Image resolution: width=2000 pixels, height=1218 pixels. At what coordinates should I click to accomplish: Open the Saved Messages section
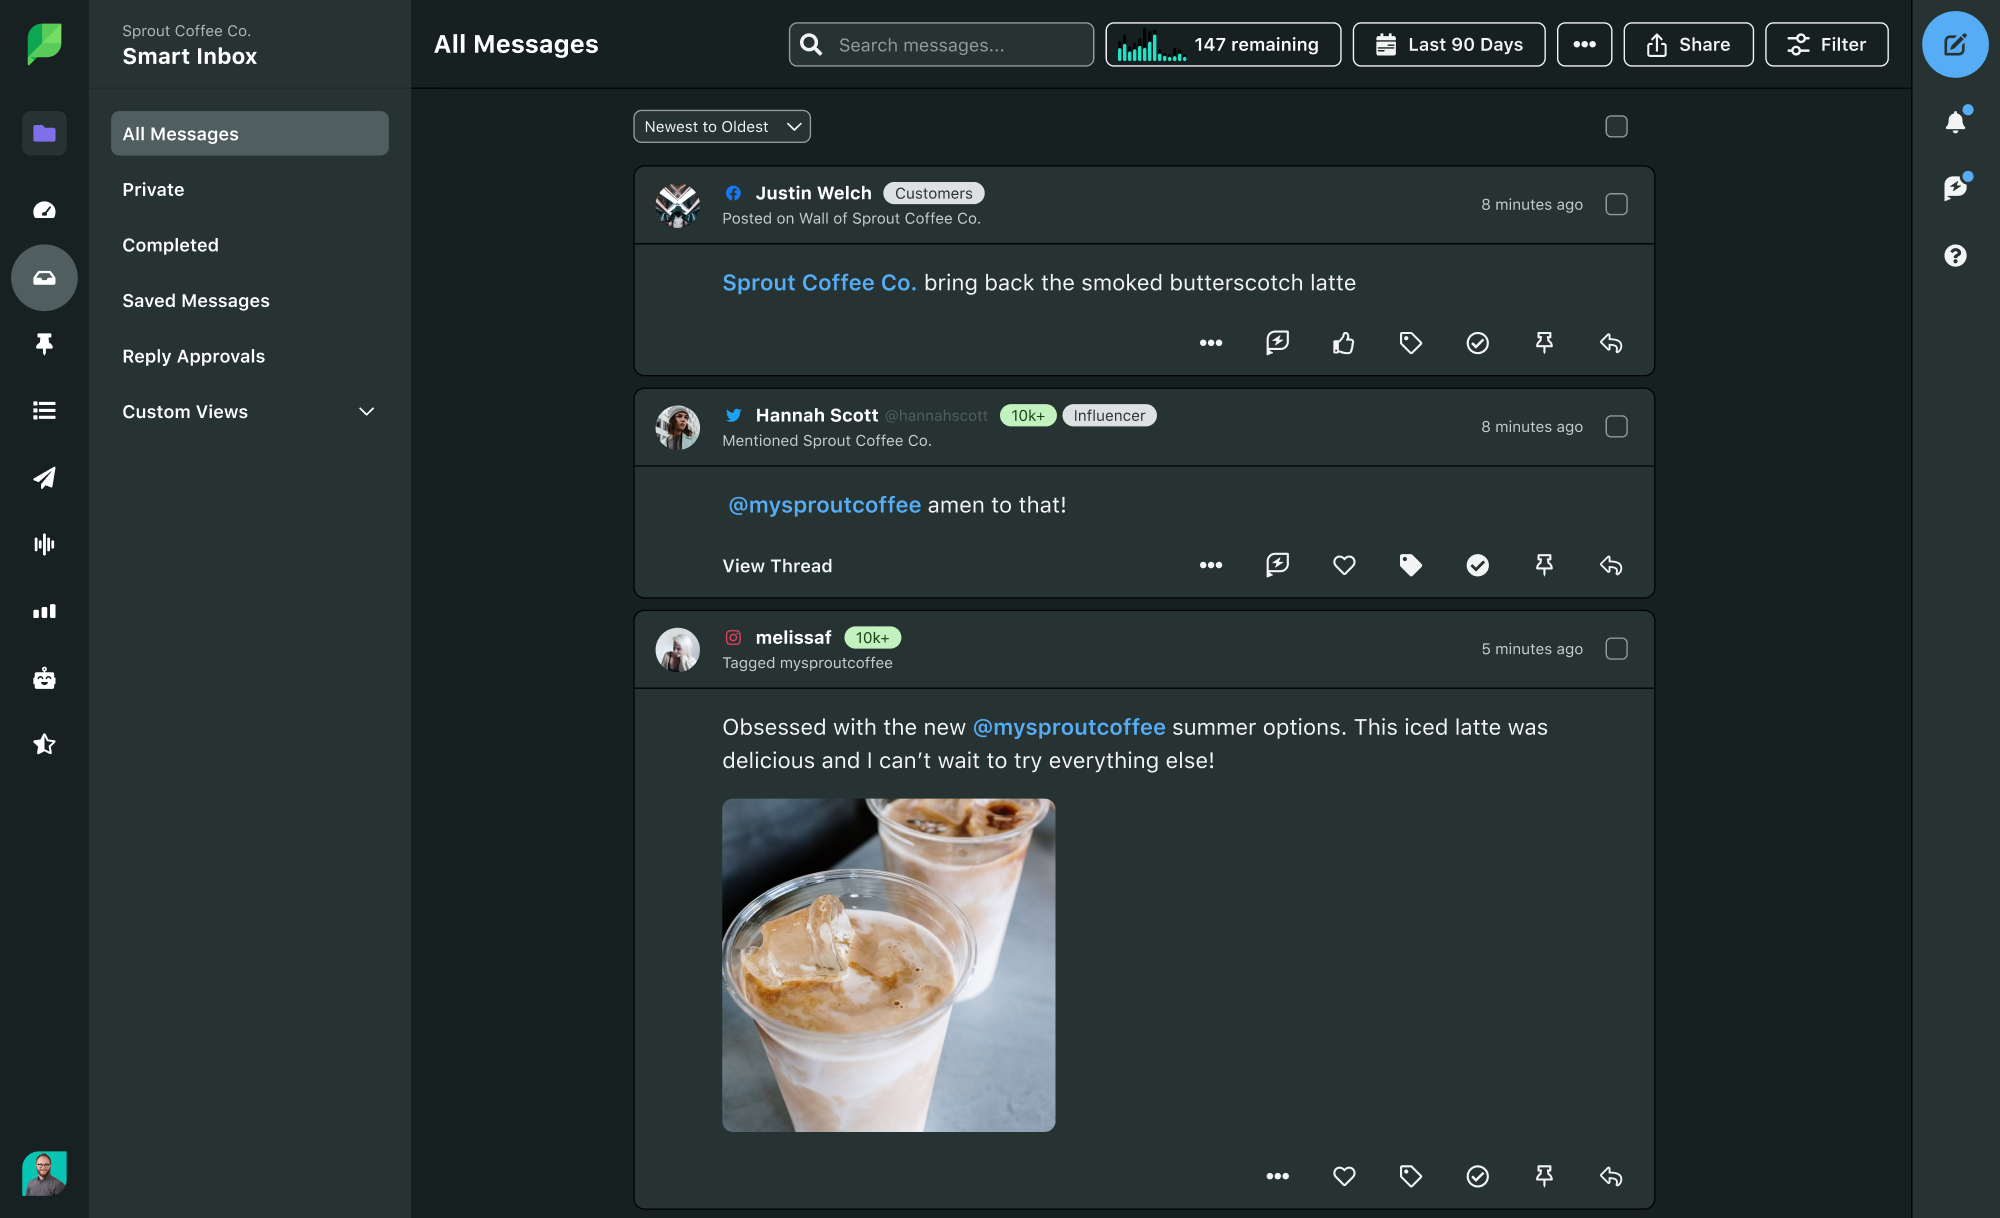click(x=196, y=300)
